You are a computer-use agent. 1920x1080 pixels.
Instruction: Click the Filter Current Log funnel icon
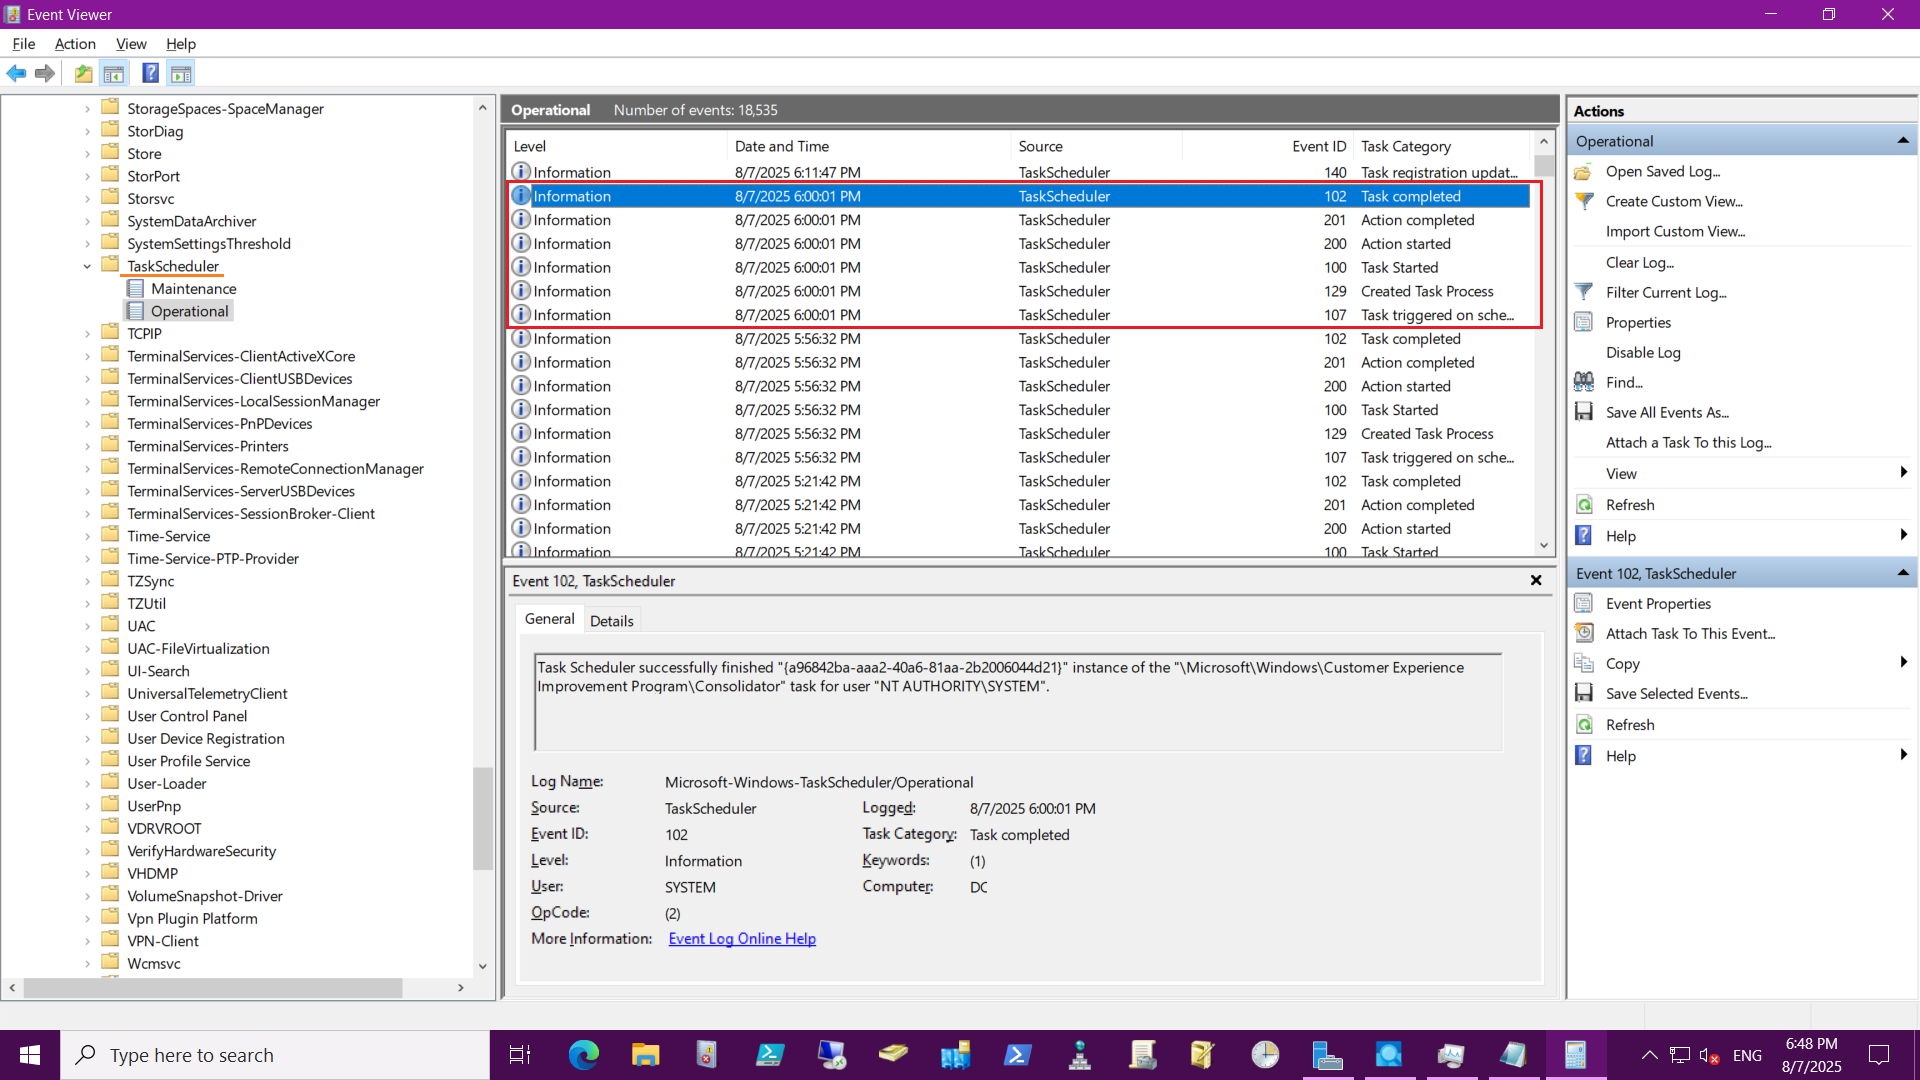(1583, 292)
